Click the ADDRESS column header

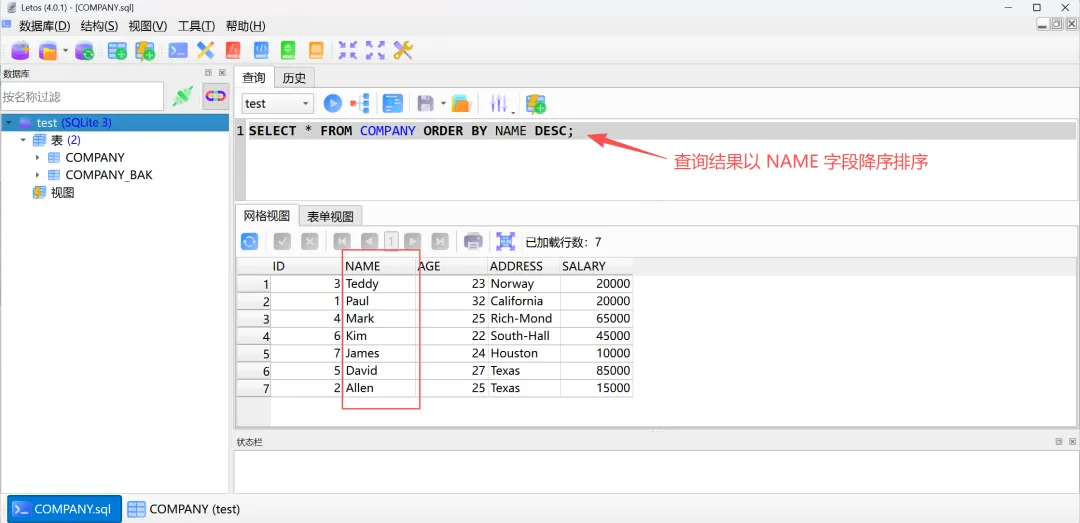click(x=523, y=266)
